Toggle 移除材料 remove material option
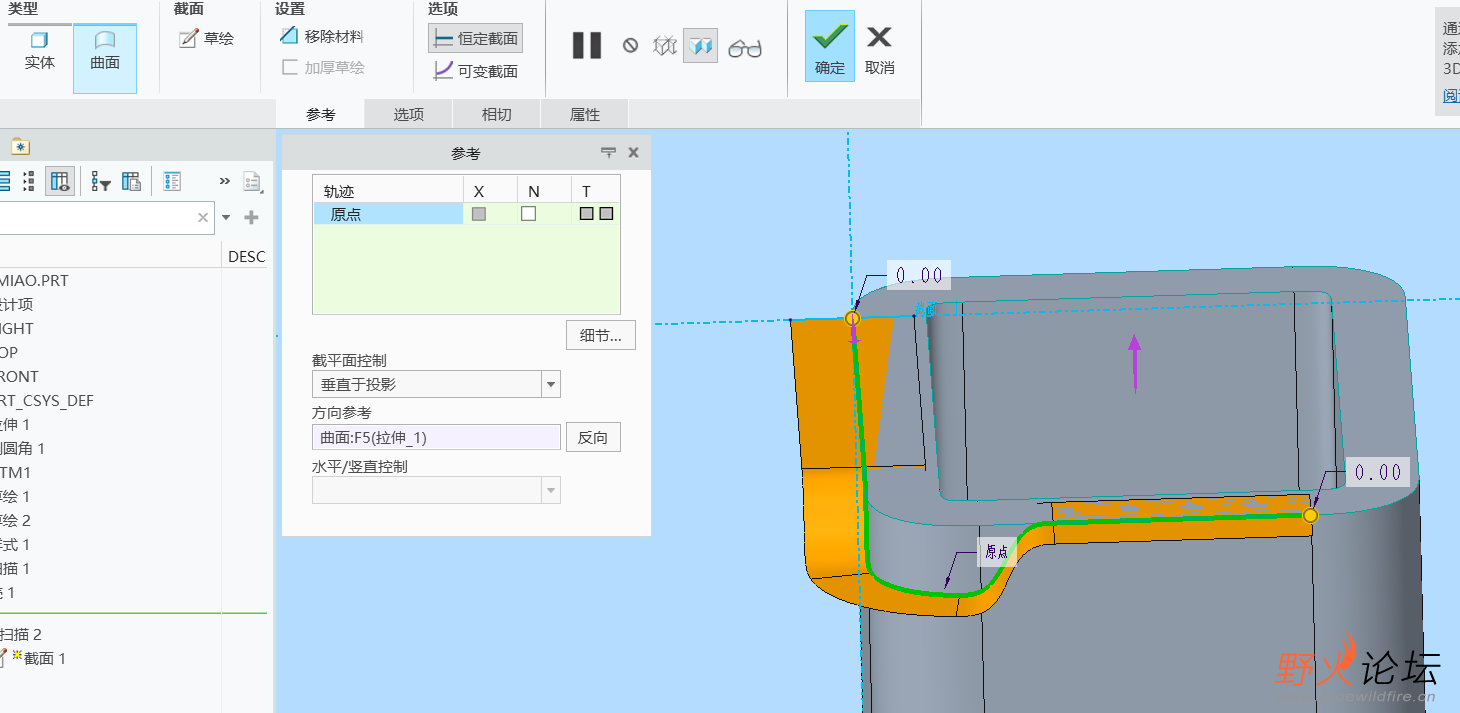1460x713 pixels. click(x=322, y=36)
